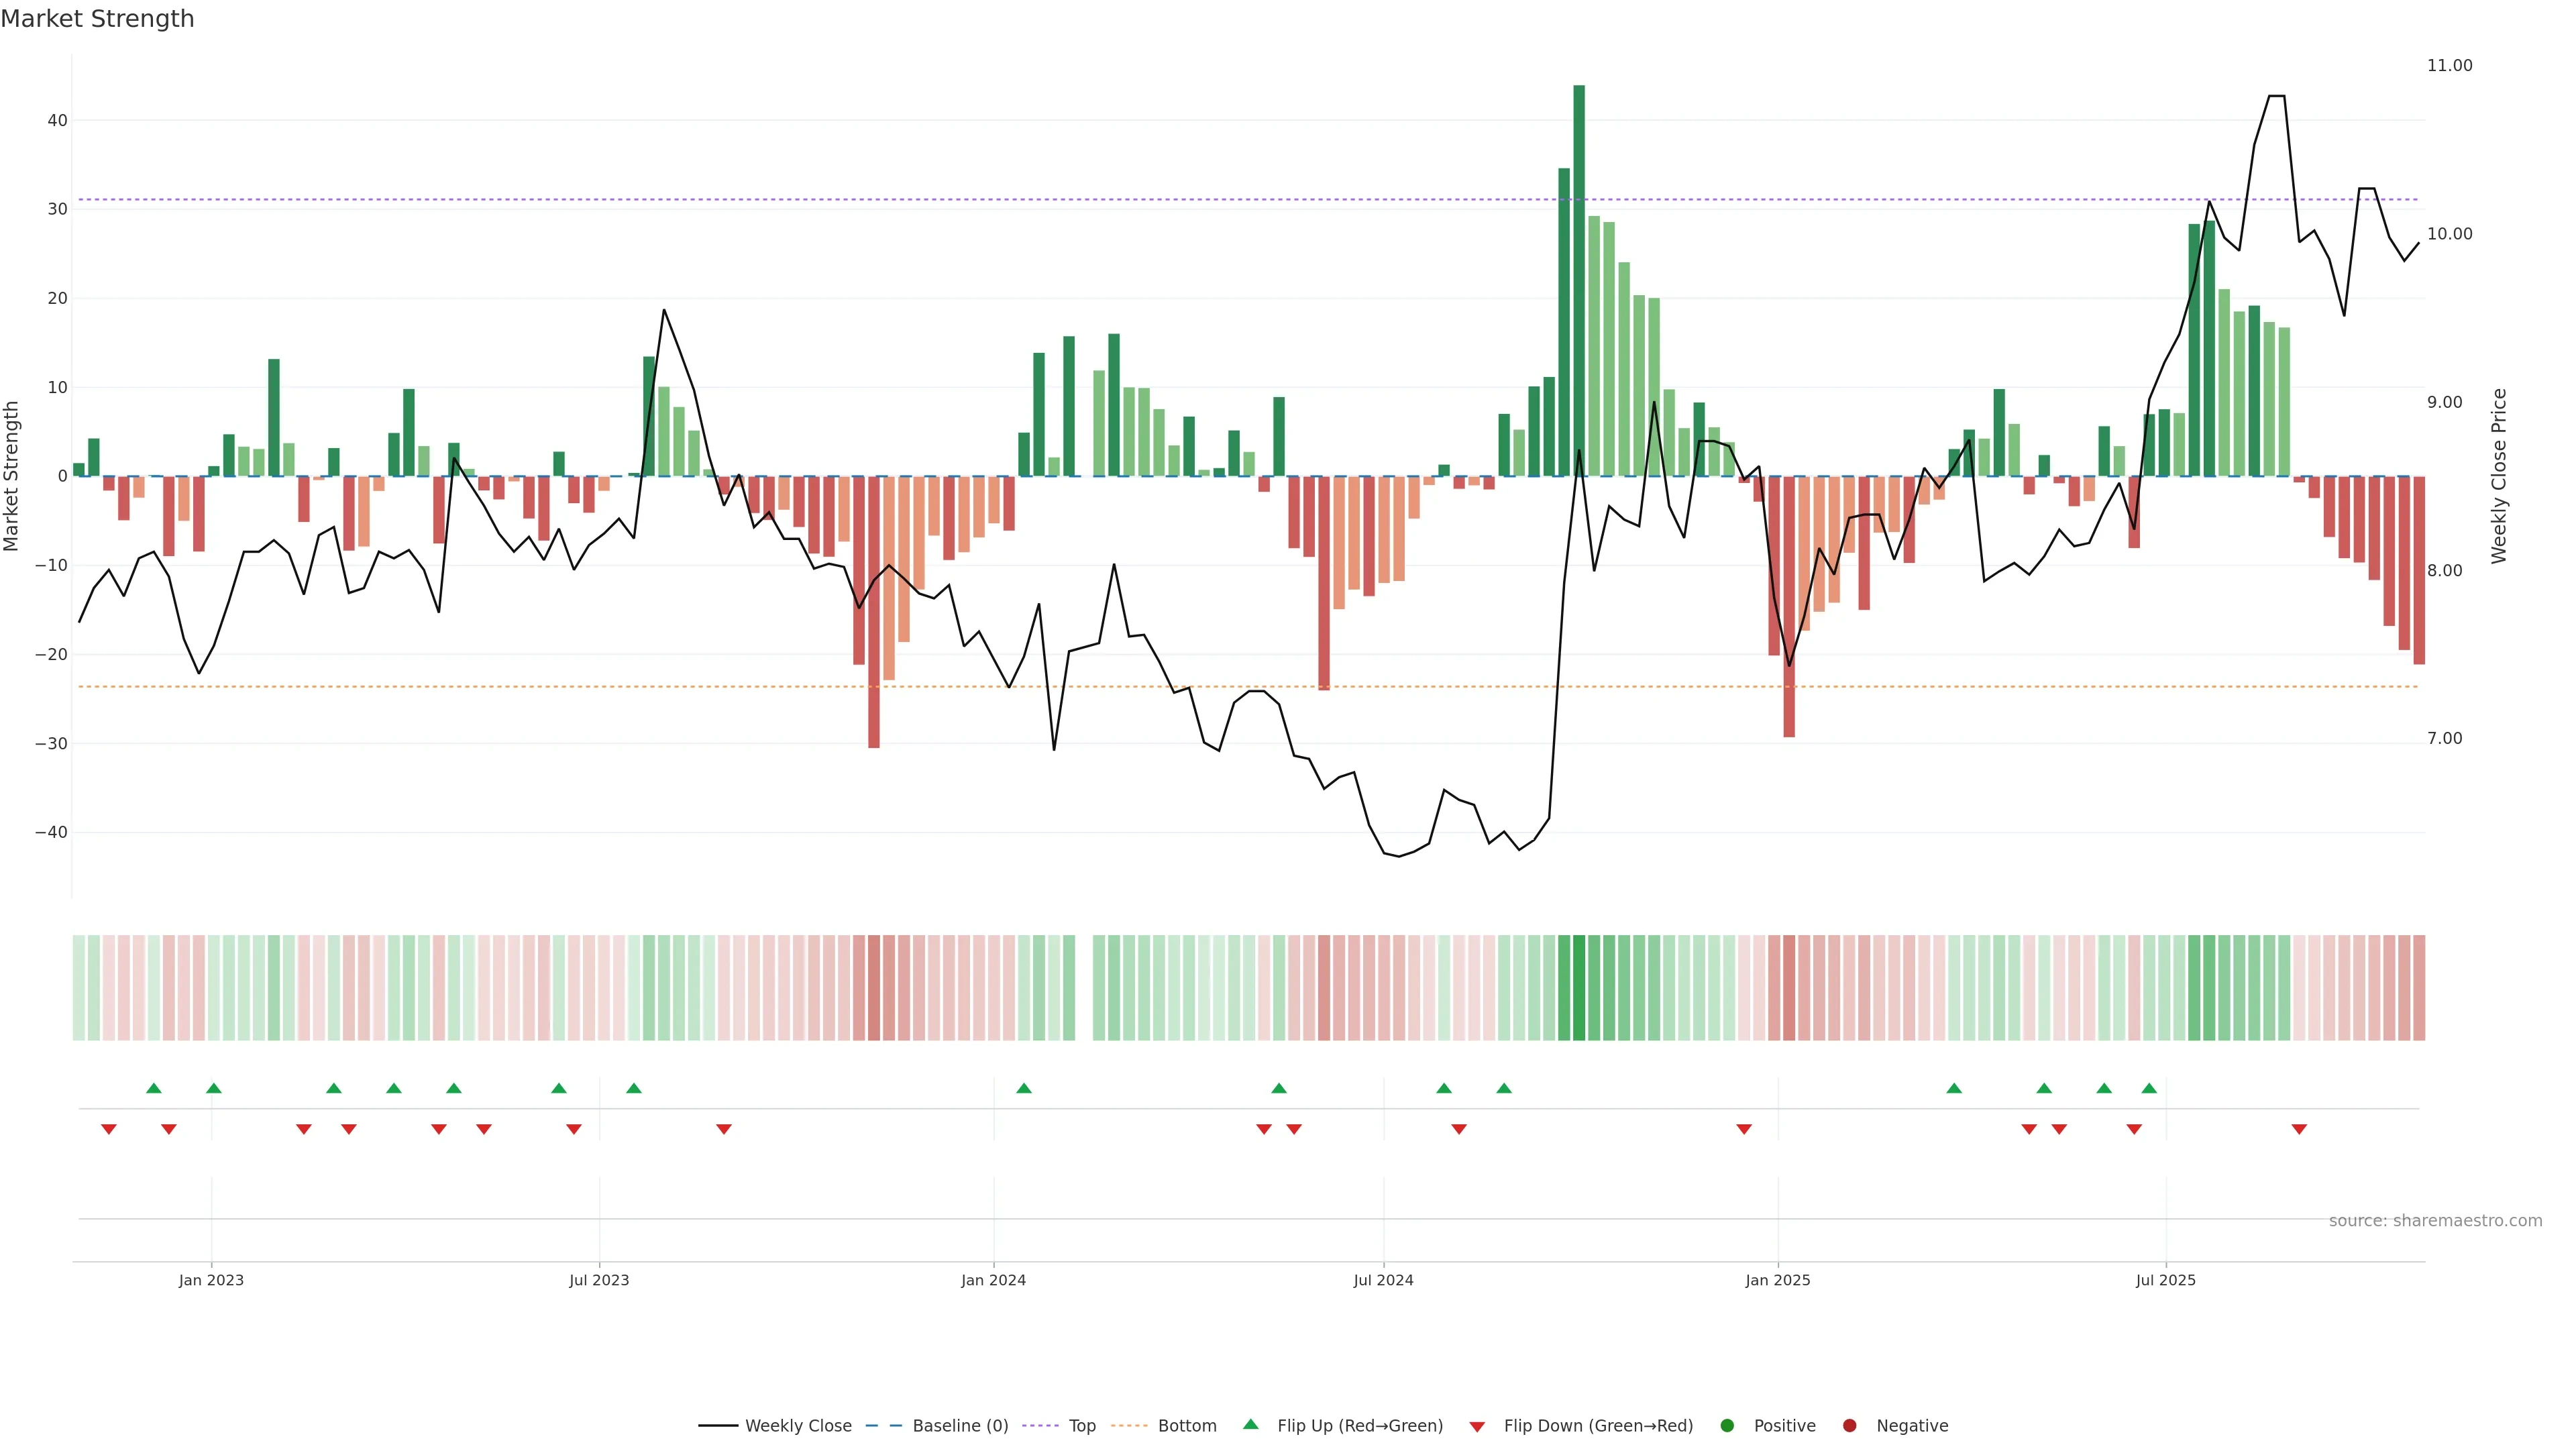
Task: Click the last green flip-up triangle marker
Action: 2149,1088
